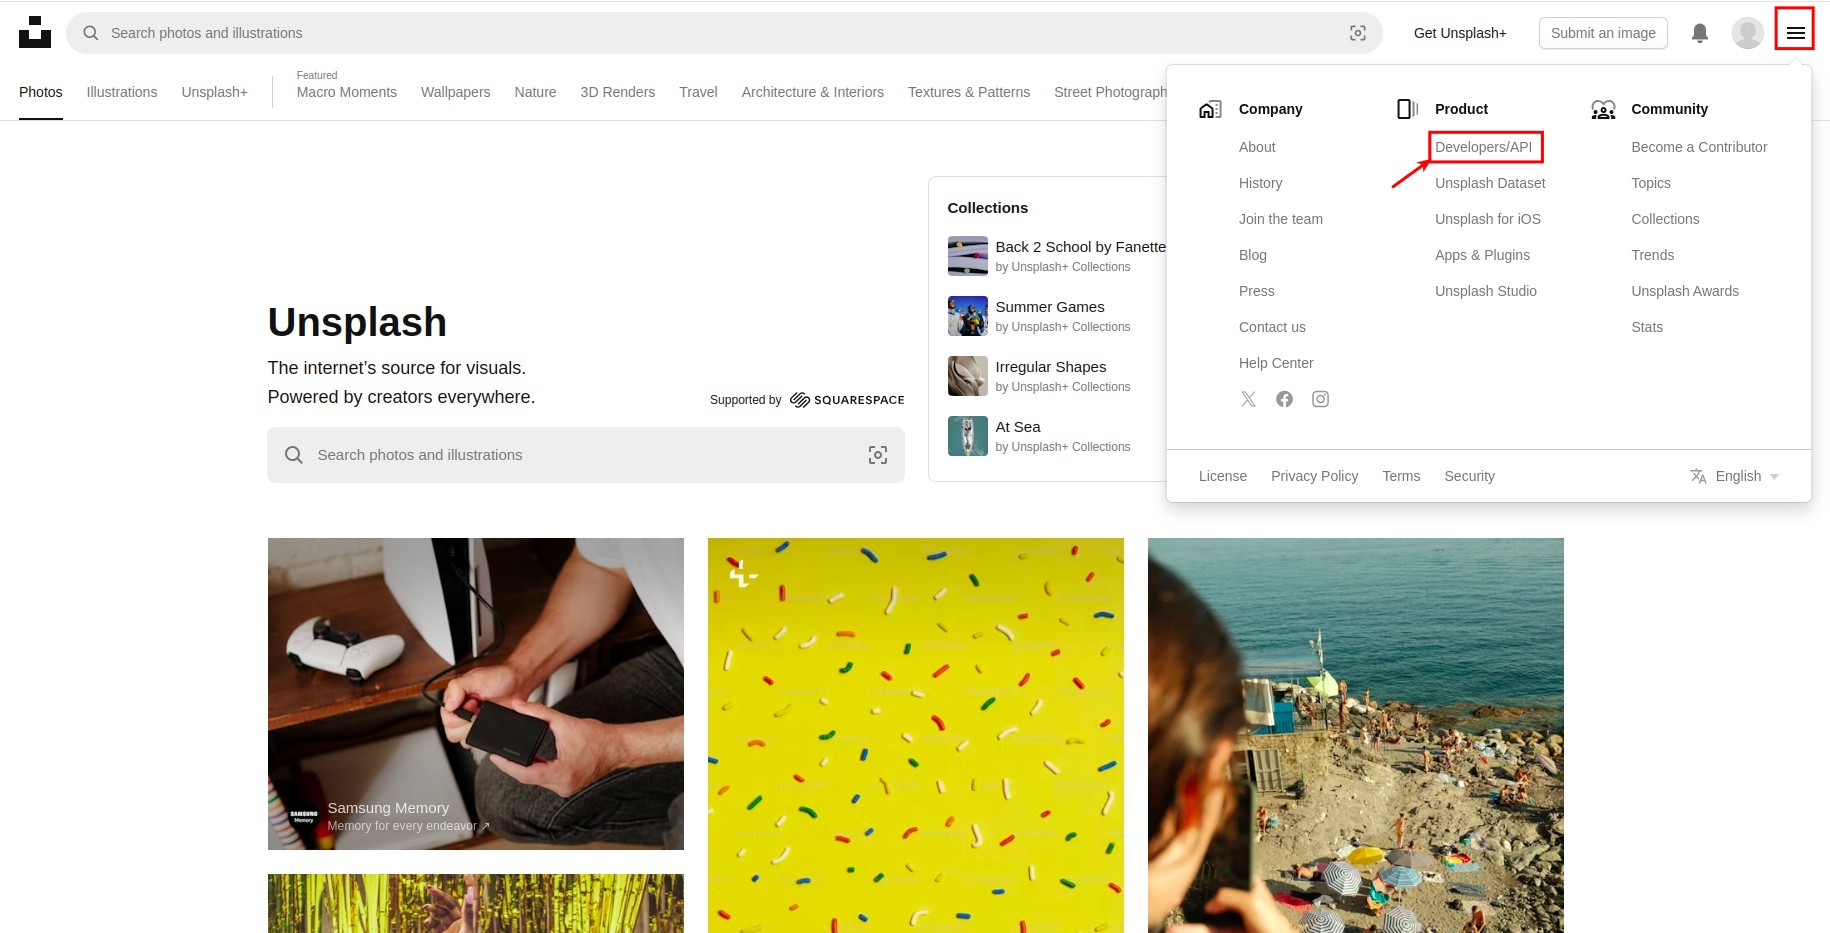The image size is (1830, 933).
Task: Open the Nature topic
Action: pyautogui.click(x=536, y=92)
